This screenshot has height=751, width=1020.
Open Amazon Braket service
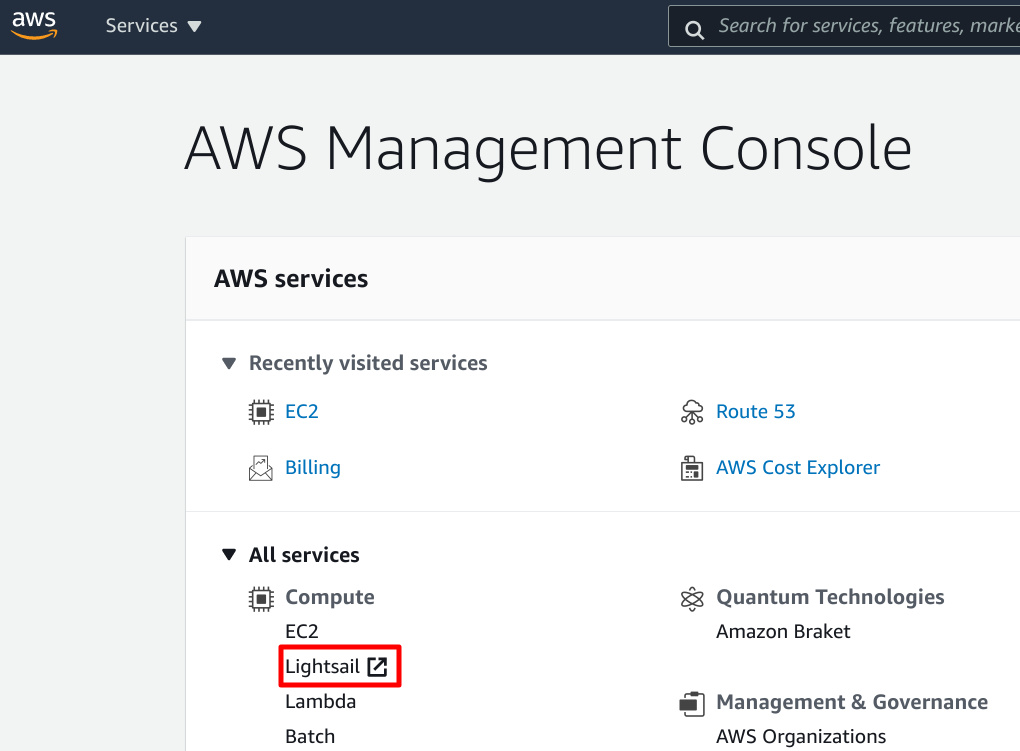783,631
